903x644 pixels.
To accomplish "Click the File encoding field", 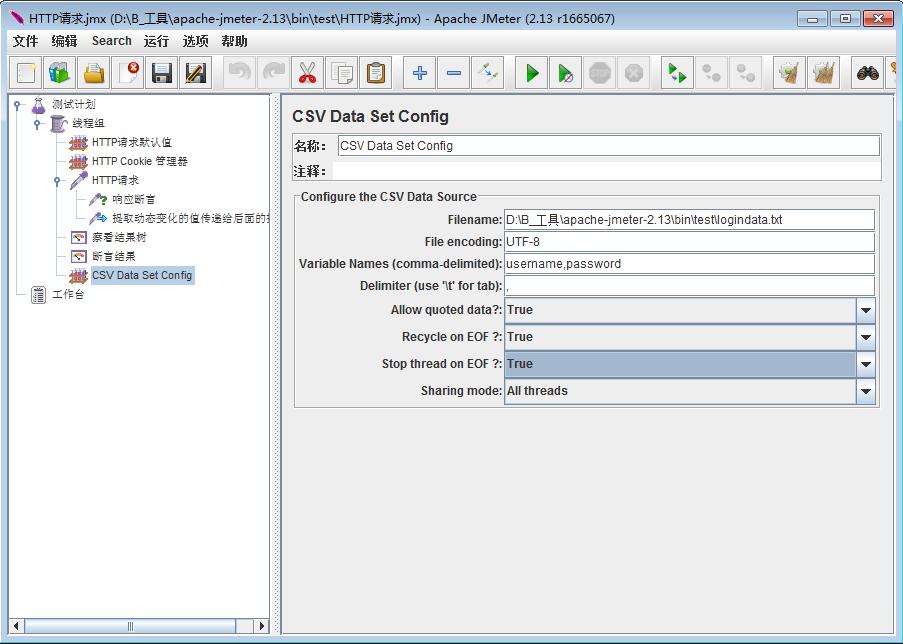I will 689,242.
